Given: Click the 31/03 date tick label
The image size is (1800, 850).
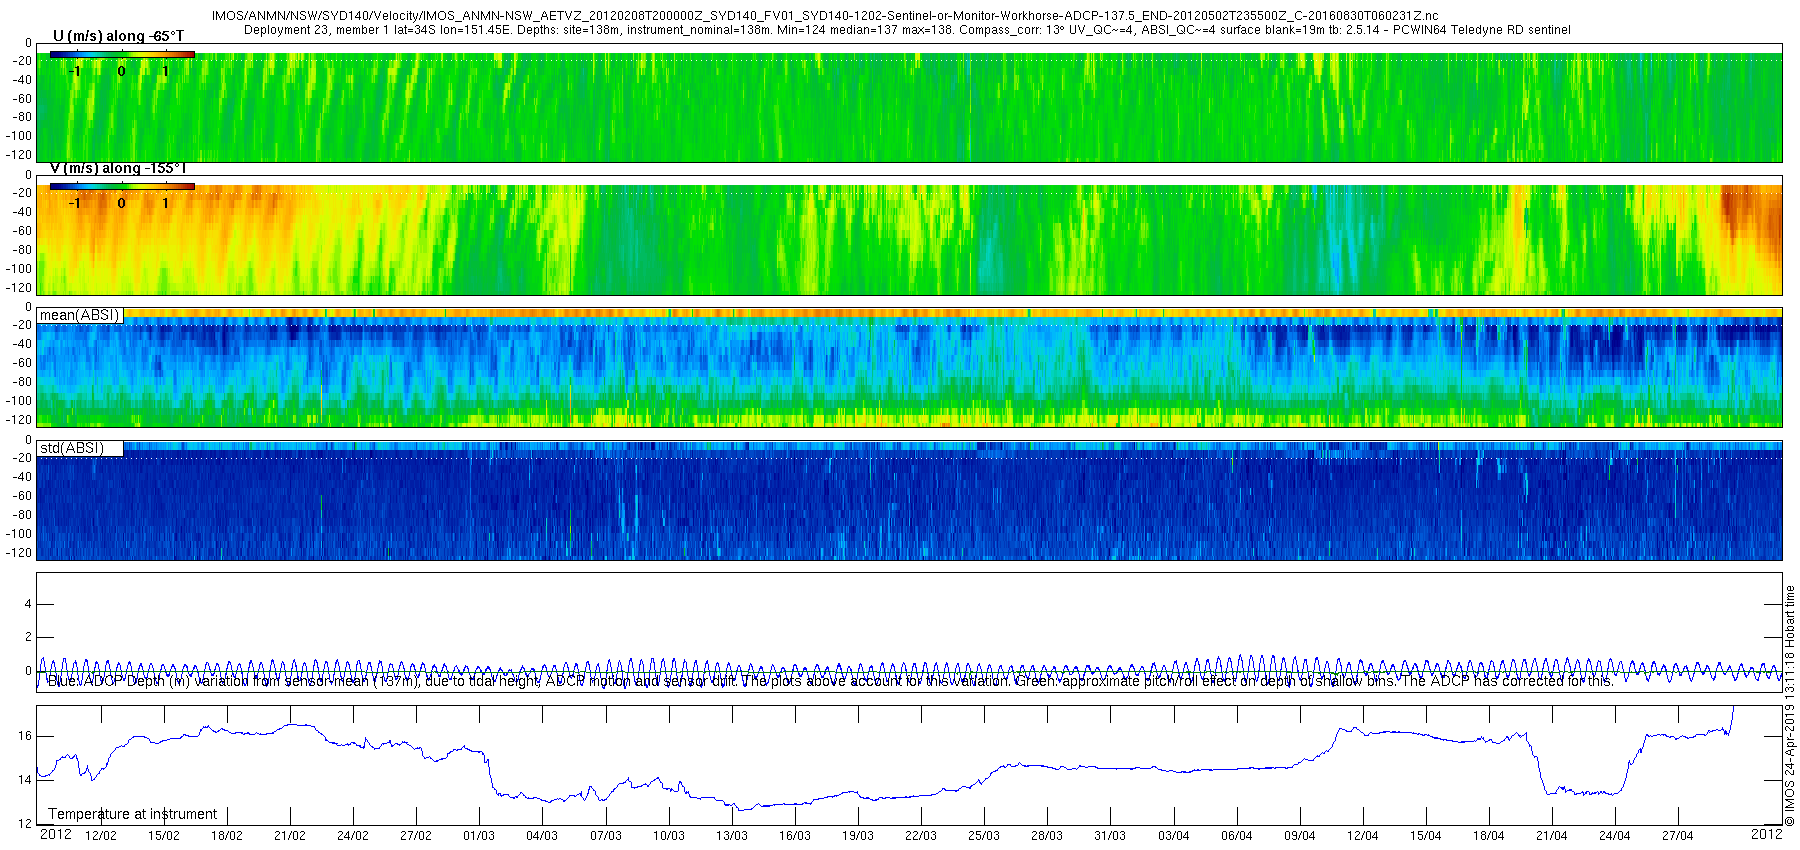Looking at the screenshot, I should 1110,836.
